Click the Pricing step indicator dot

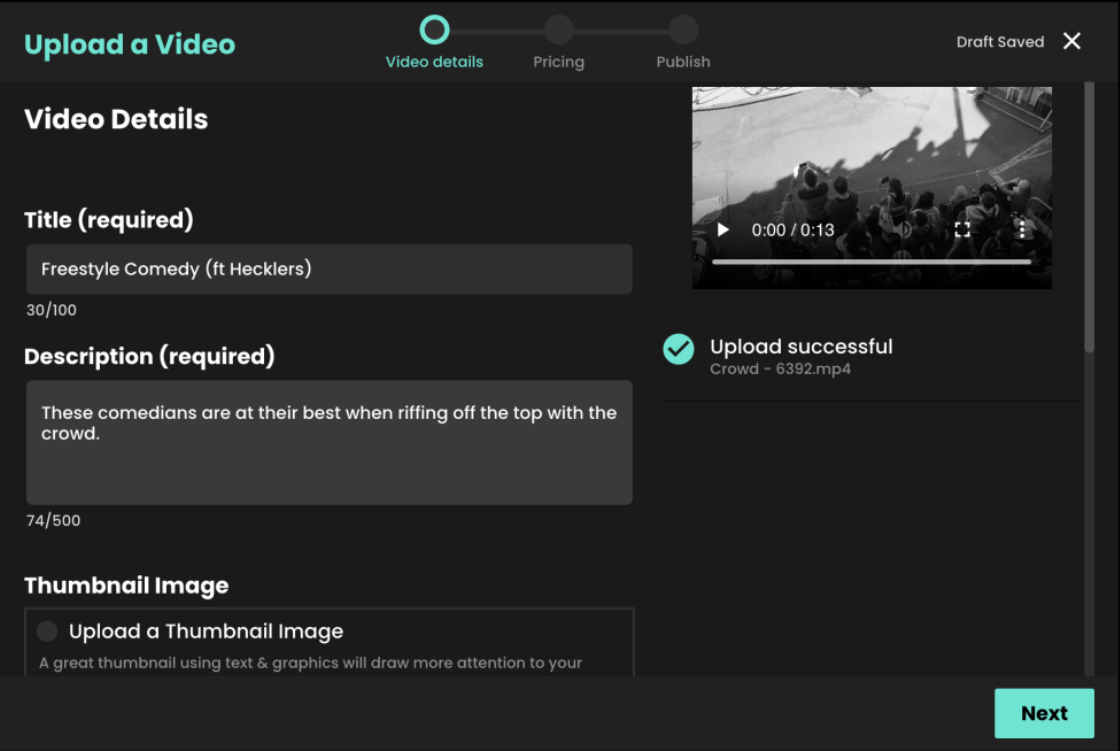[x=559, y=29]
